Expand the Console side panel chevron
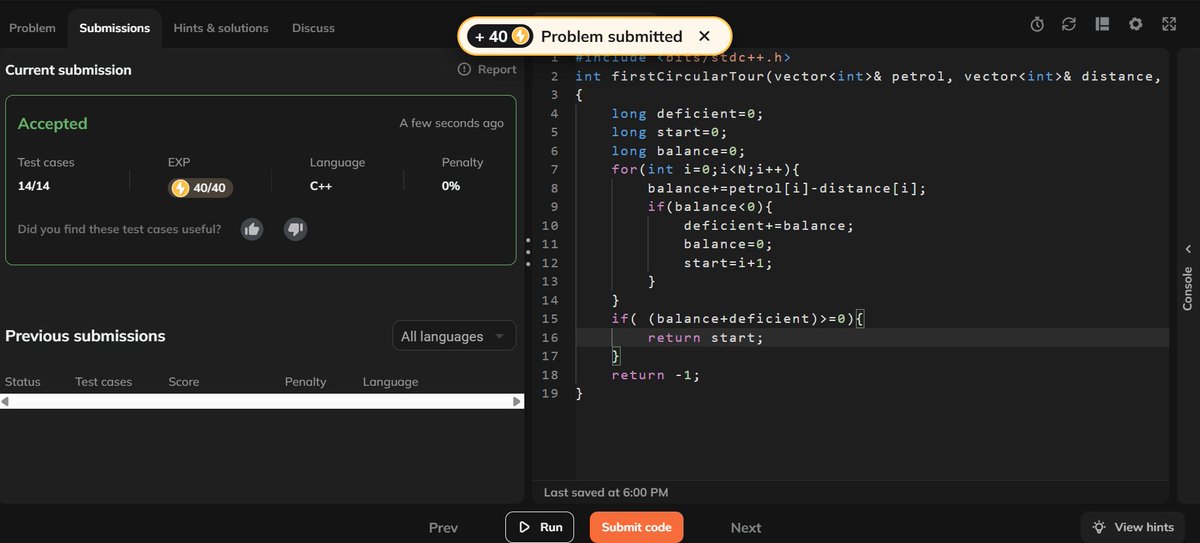 pos(1188,249)
